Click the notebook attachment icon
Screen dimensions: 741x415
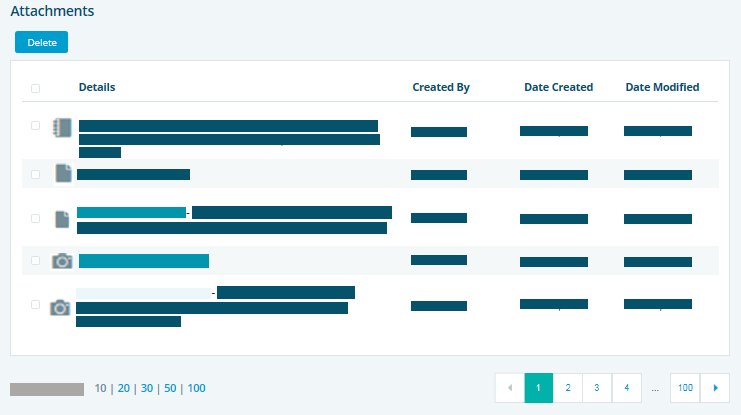62,128
